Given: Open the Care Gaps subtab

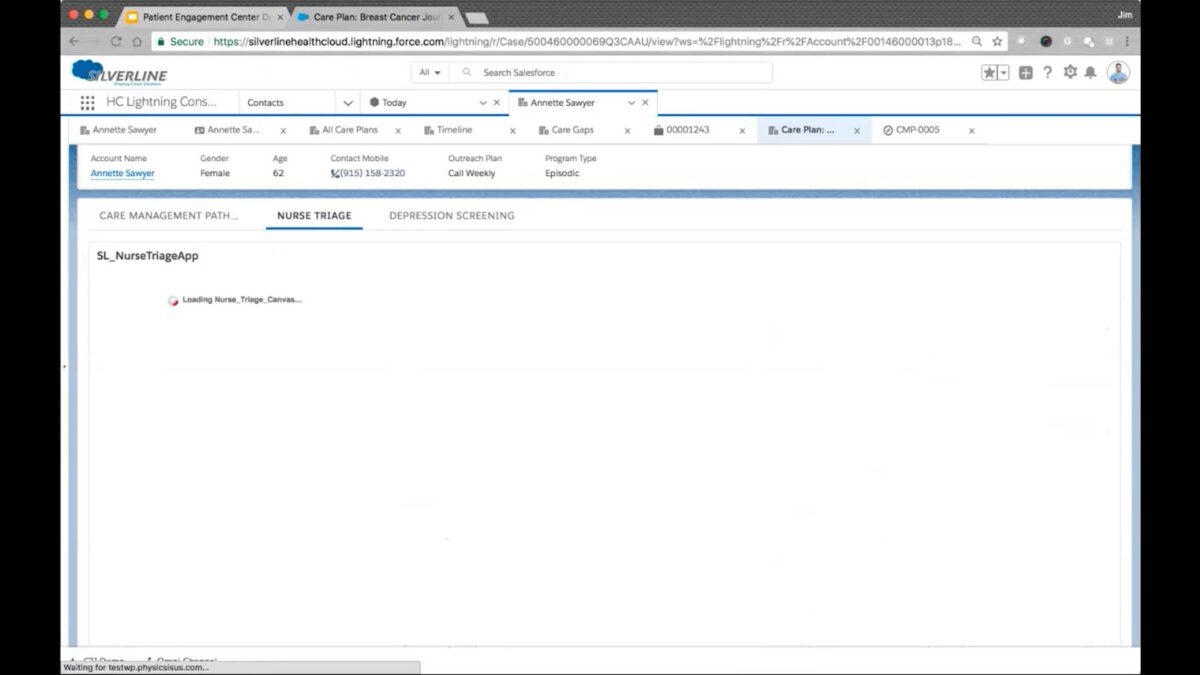Looking at the screenshot, I should (x=572, y=130).
